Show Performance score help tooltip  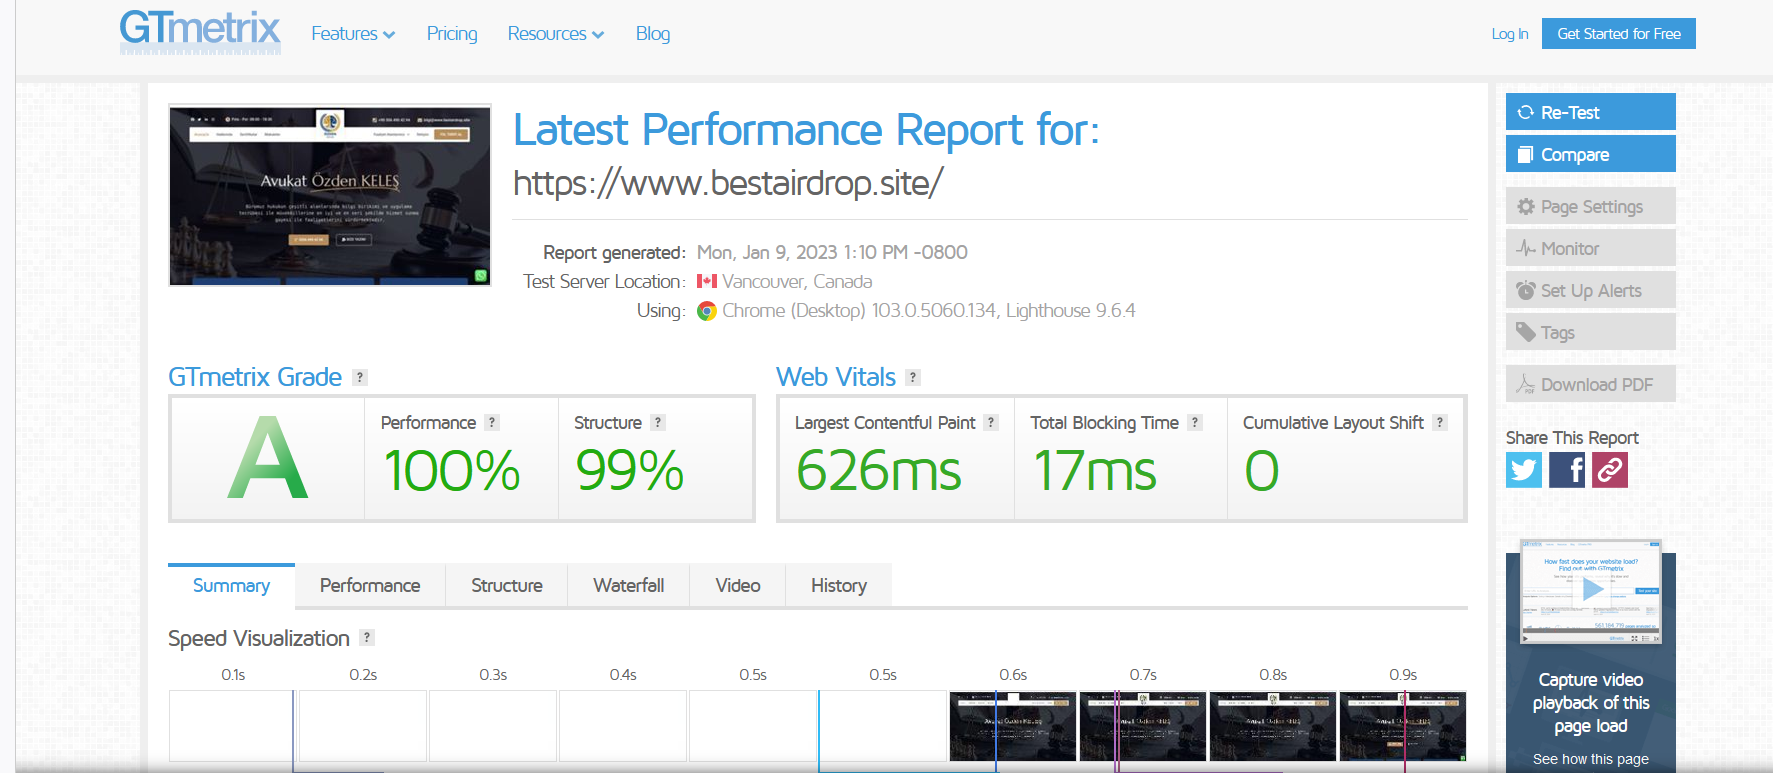[492, 423]
